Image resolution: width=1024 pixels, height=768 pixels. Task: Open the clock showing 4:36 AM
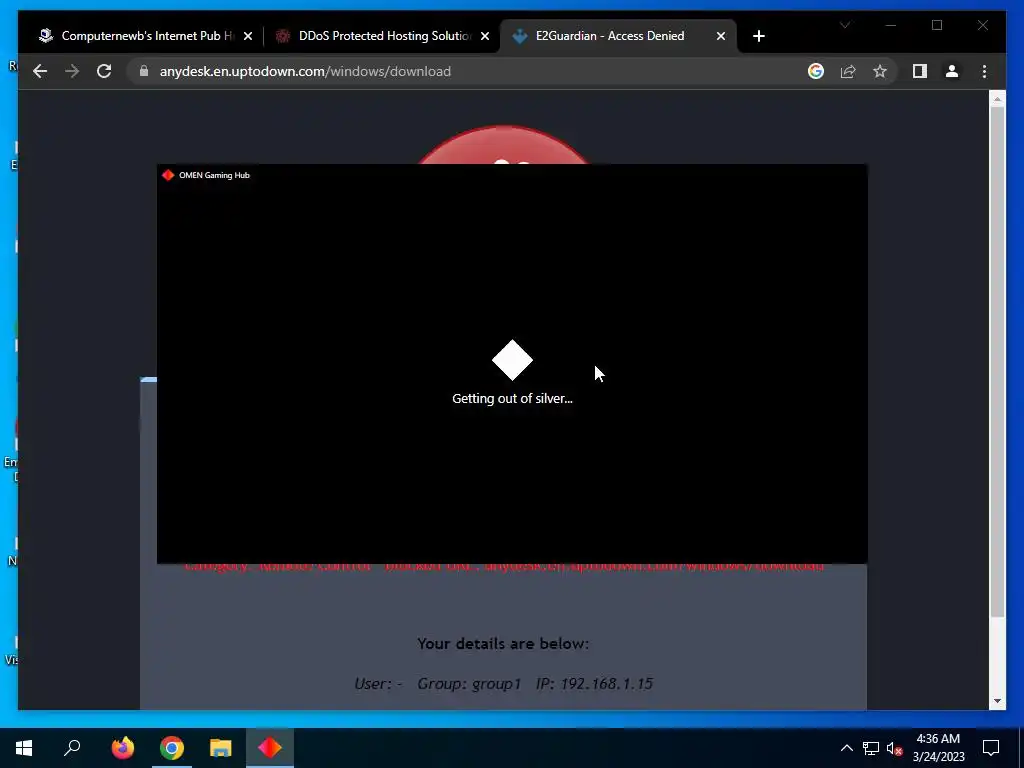pyautogui.click(x=938, y=748)
